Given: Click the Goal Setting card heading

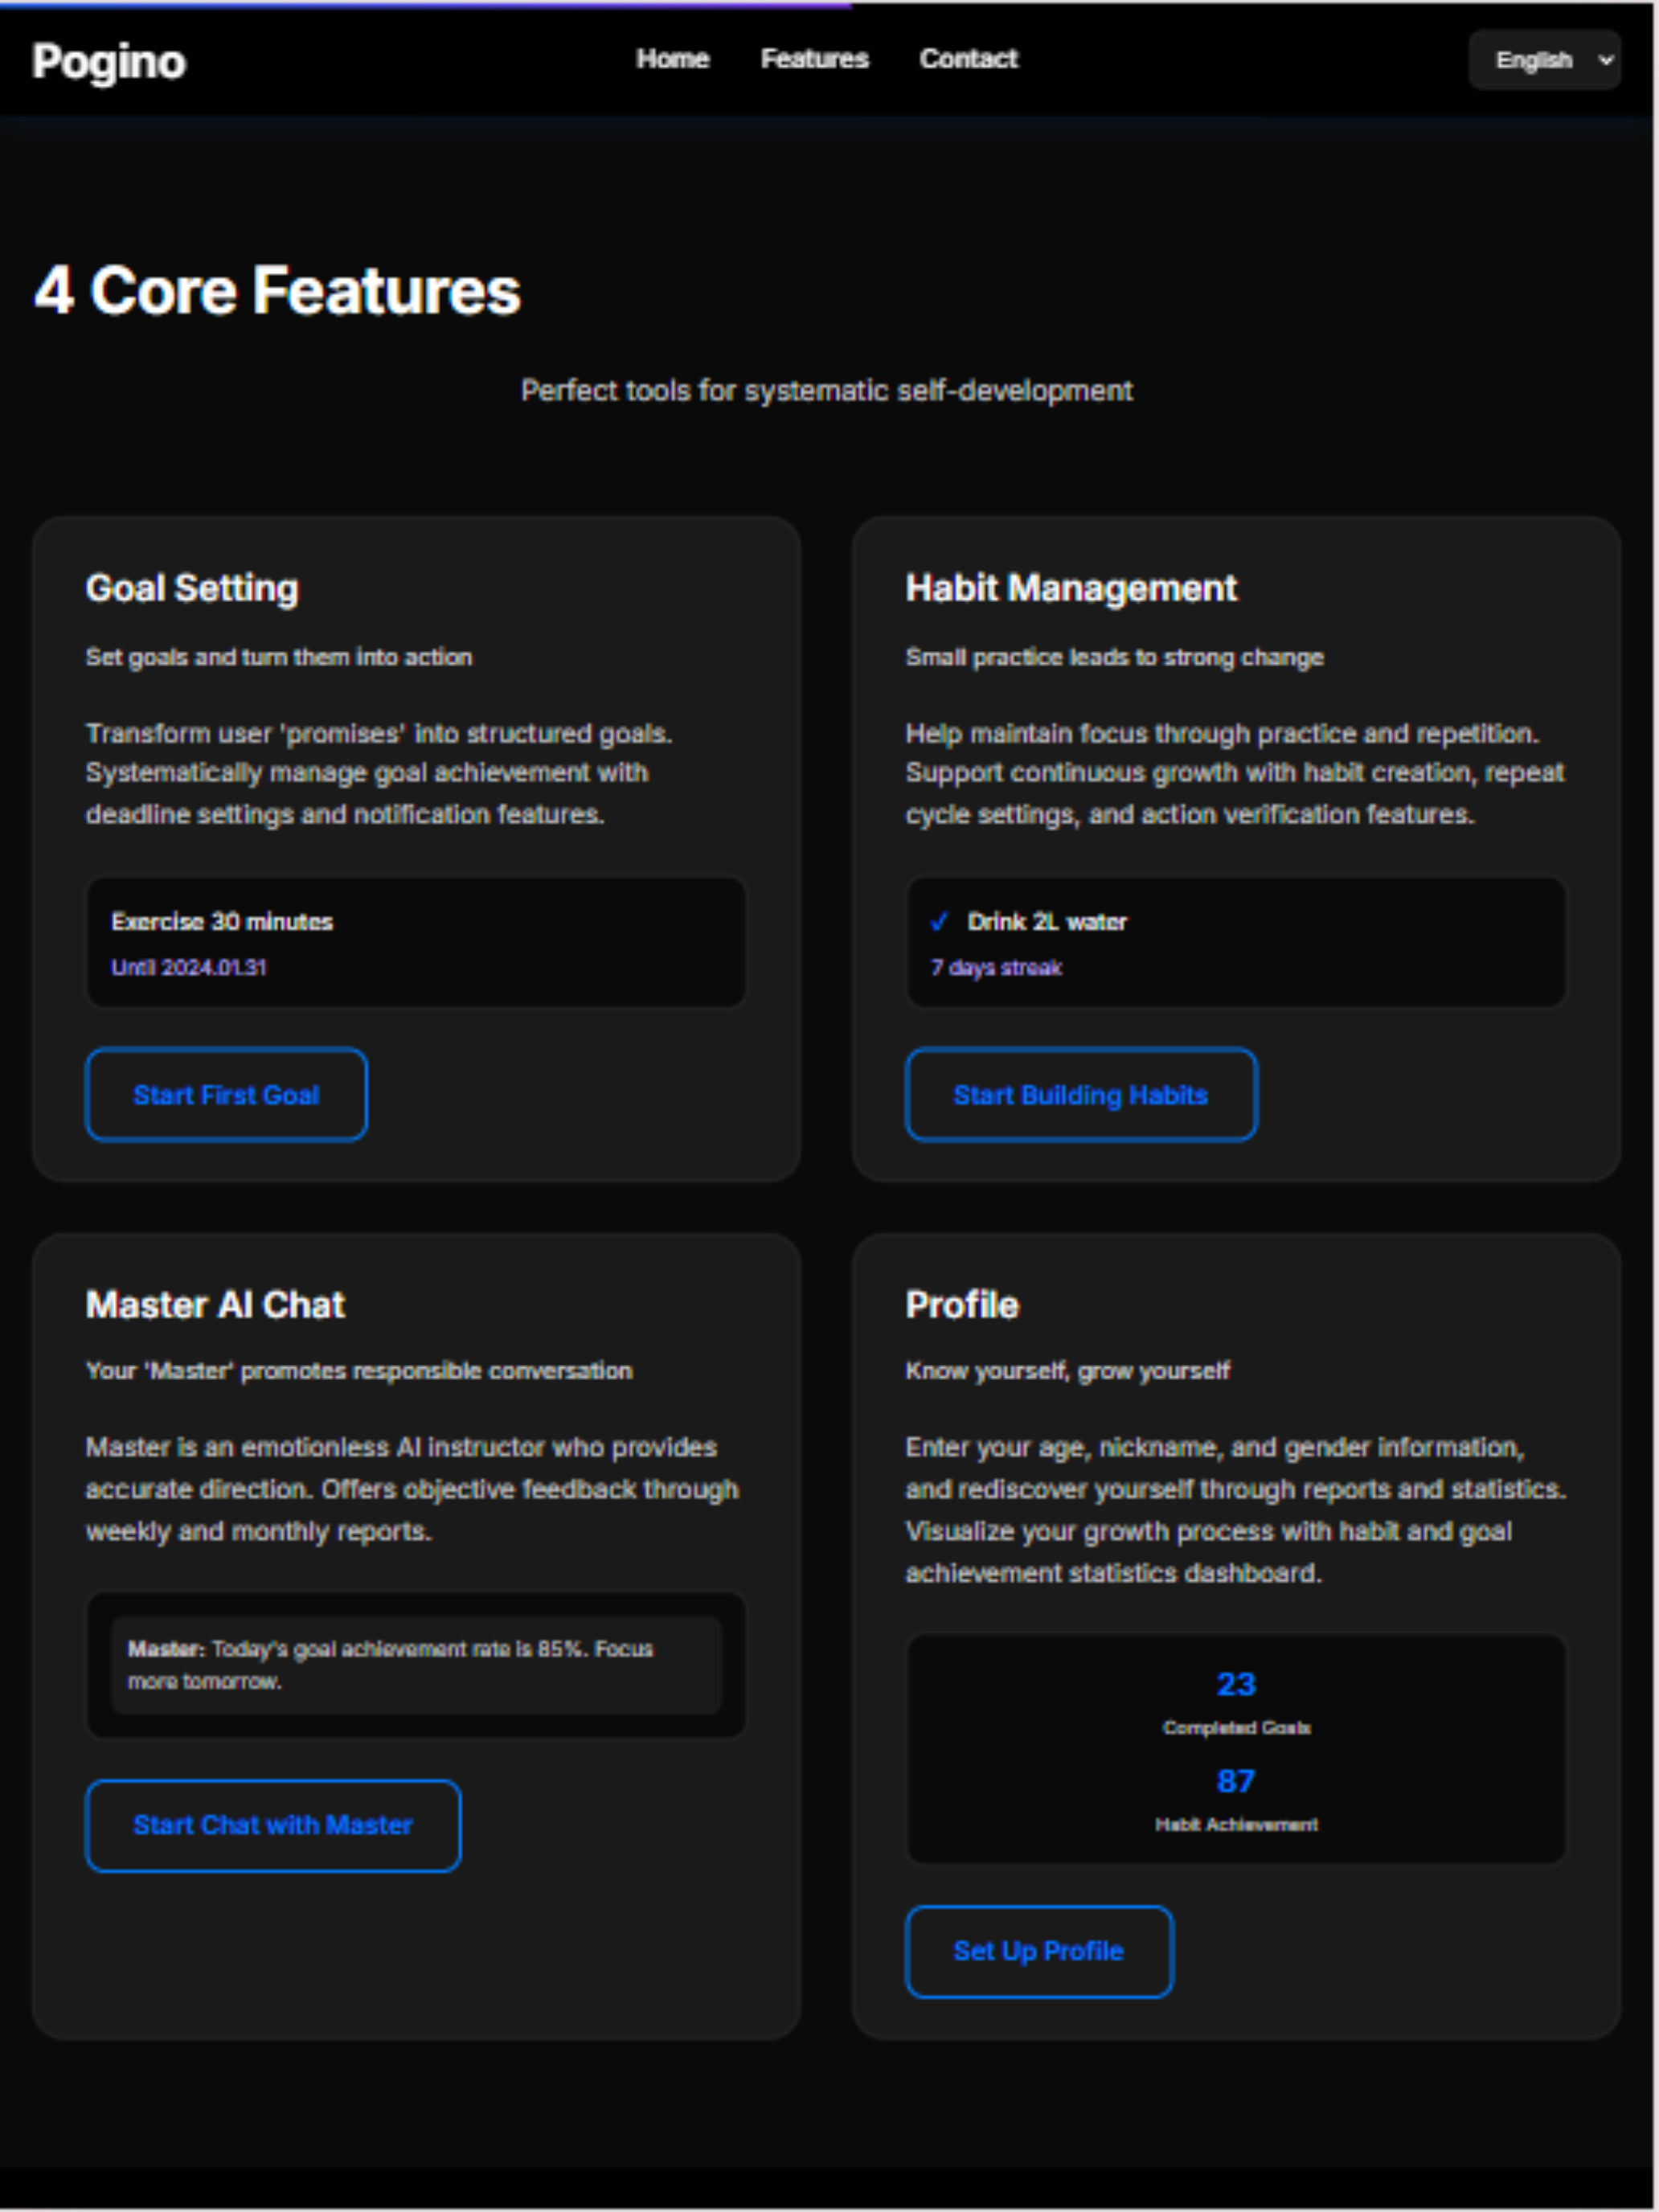Looking at the screenshot, I should pyautogui.click(x=192, y=588).
